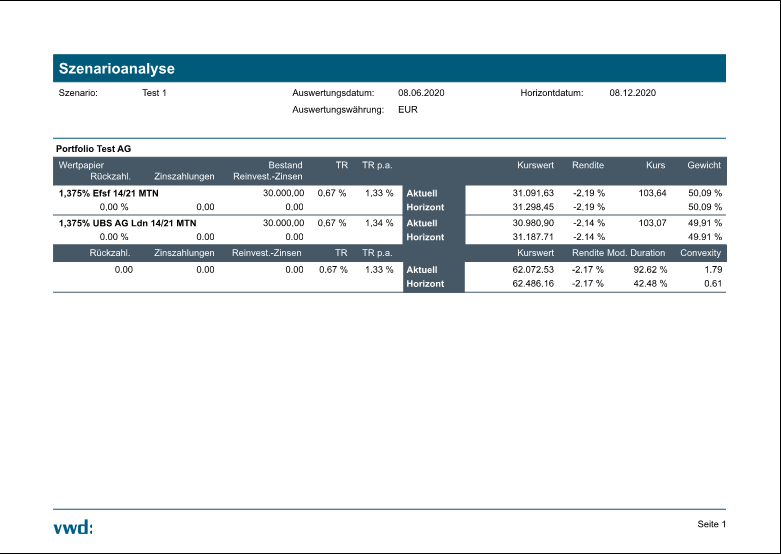Click the Portfolio Test AG heading
The width and height of the screenshot is (781, 554).
94,148
